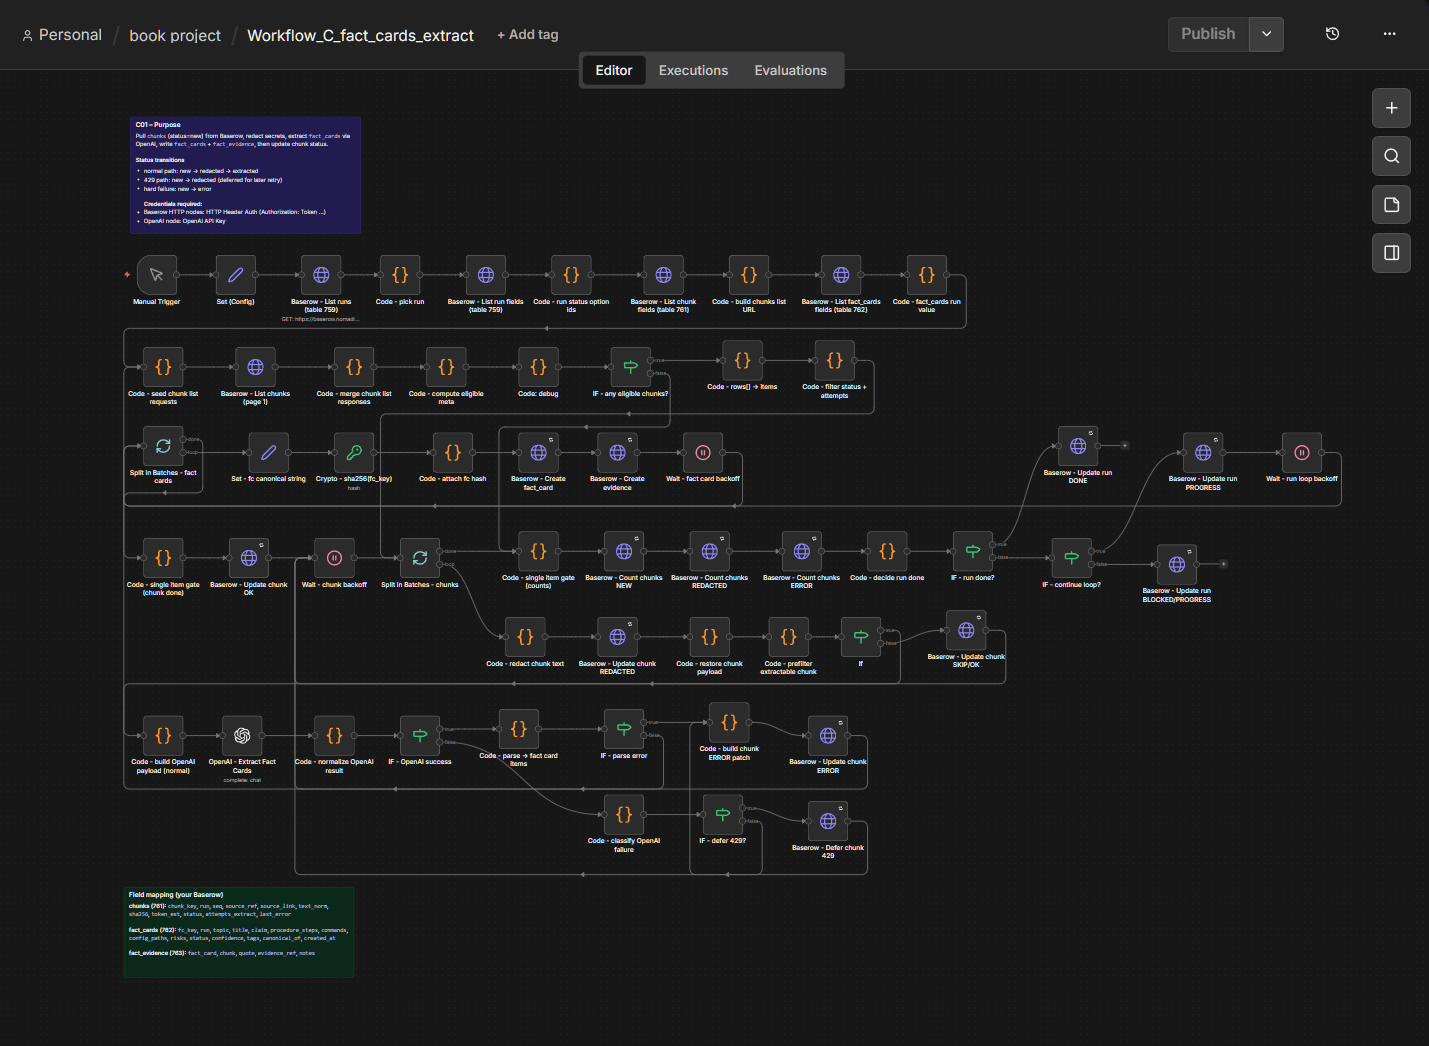This screenshot has height=1046, width=1429.
Task: Select the Set (Config) node
Action: 234,274
